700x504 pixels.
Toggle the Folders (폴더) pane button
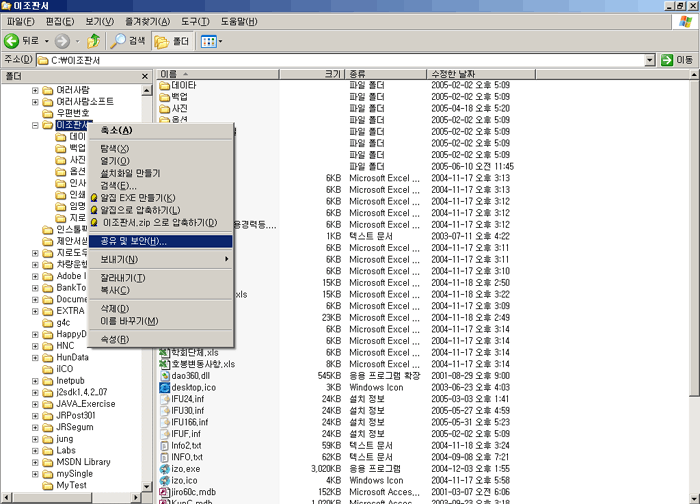[x=172, y=41]
